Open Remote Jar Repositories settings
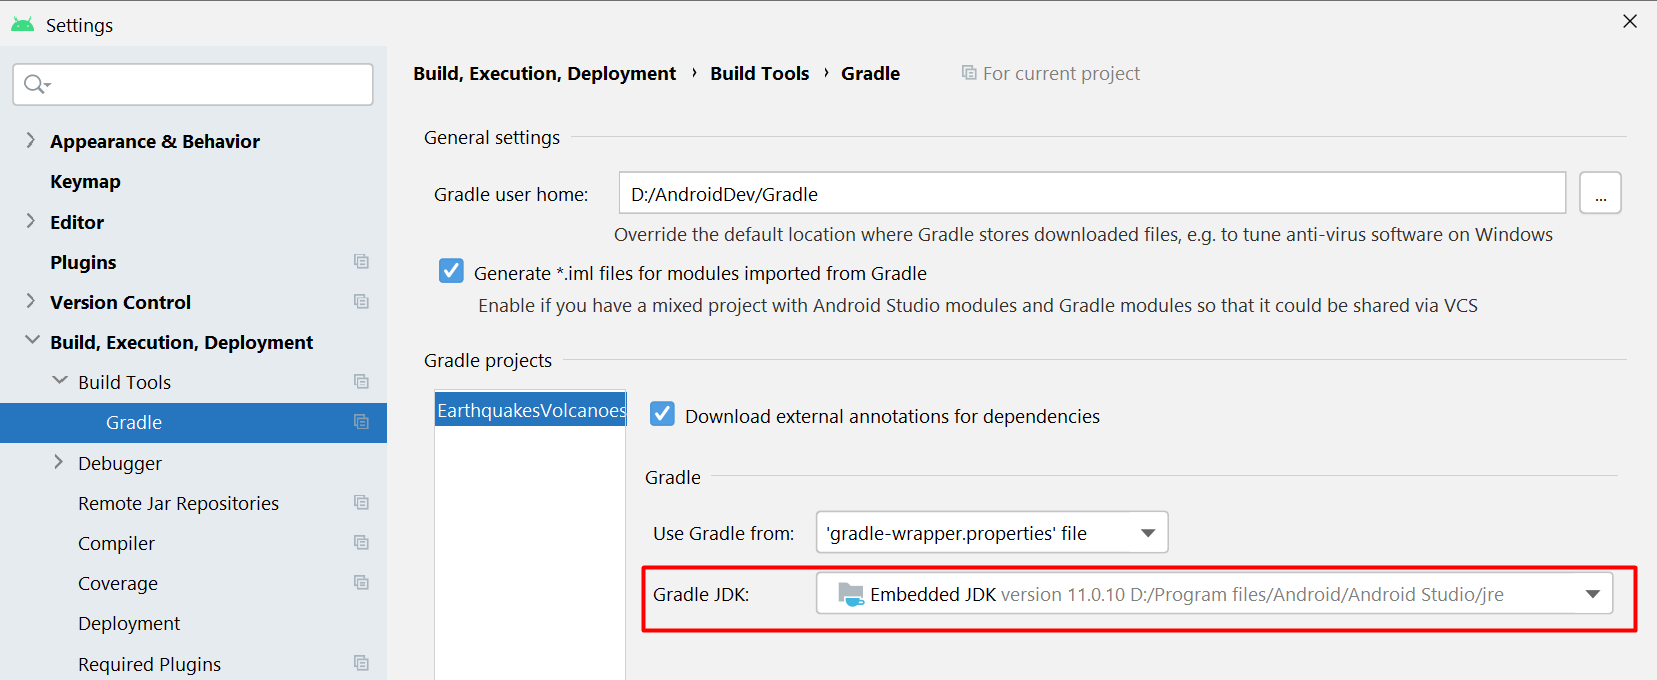 (x=178, y=503)
